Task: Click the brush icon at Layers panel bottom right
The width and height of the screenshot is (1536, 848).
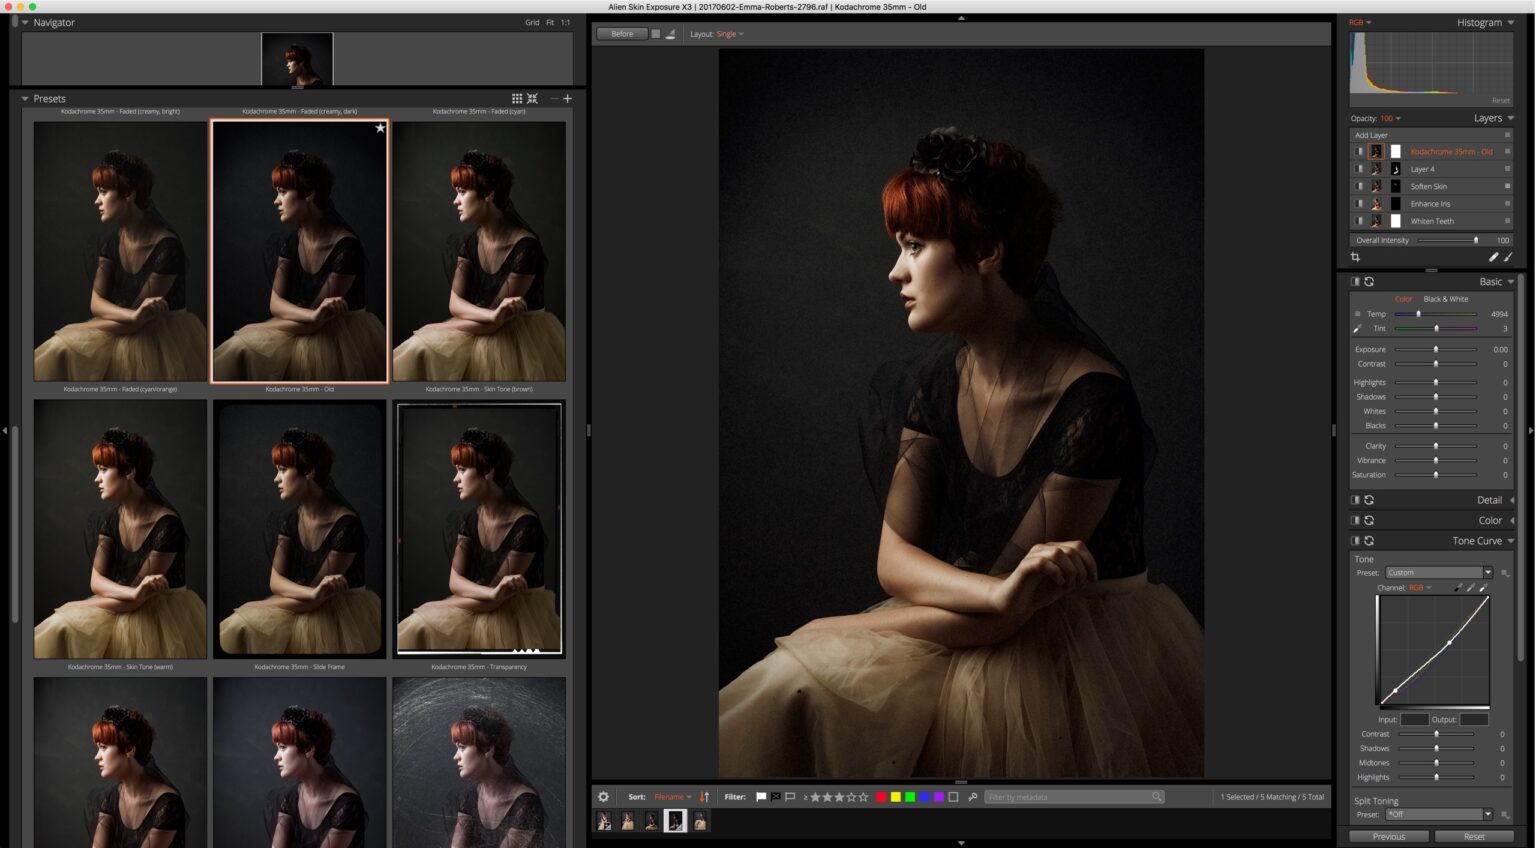Action: (1509, 257)
